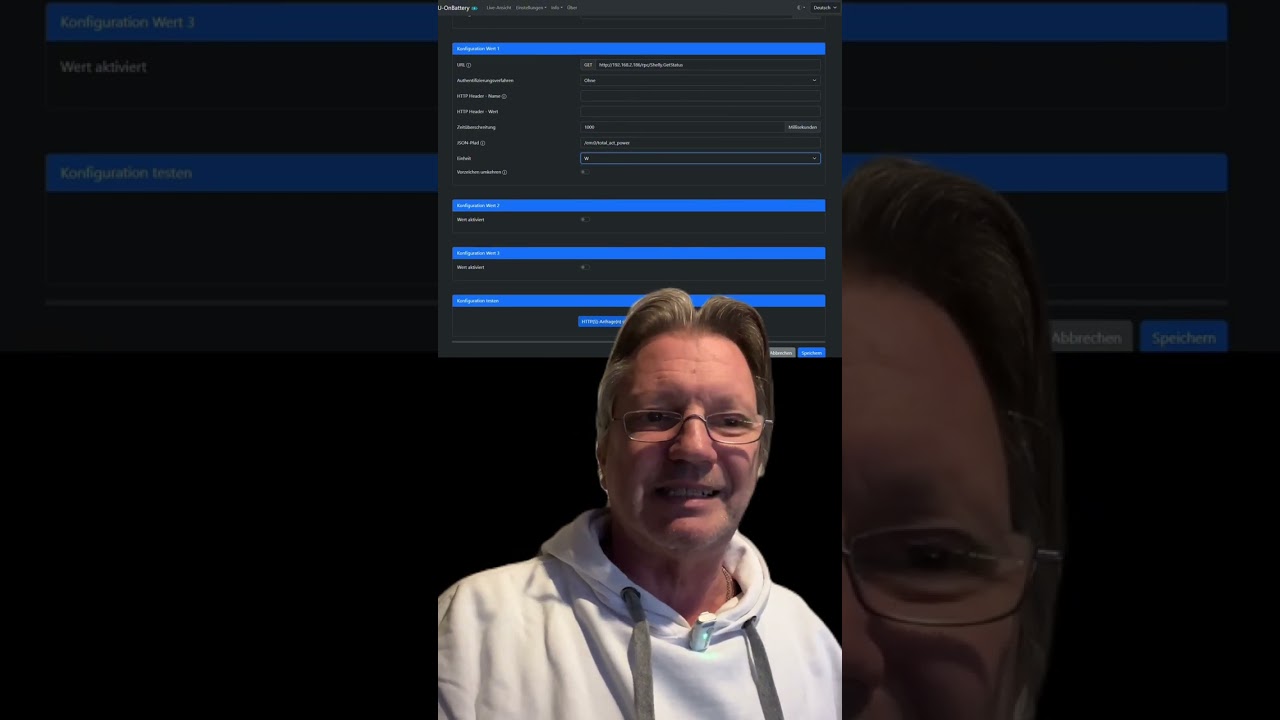Click the URL input field with Shelly address
1280x720 pixels.
tap(708, 65)
